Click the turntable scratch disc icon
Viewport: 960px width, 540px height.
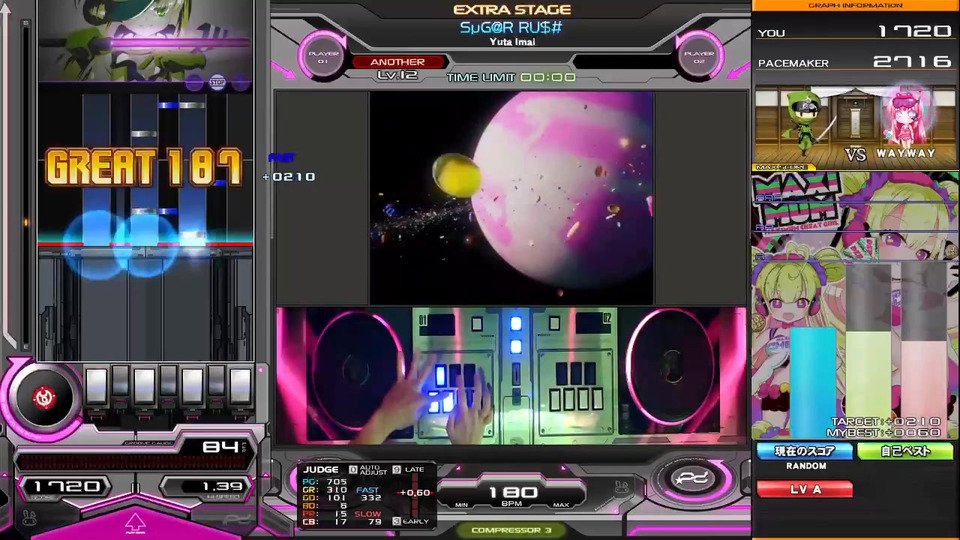[x=44, y=398]
